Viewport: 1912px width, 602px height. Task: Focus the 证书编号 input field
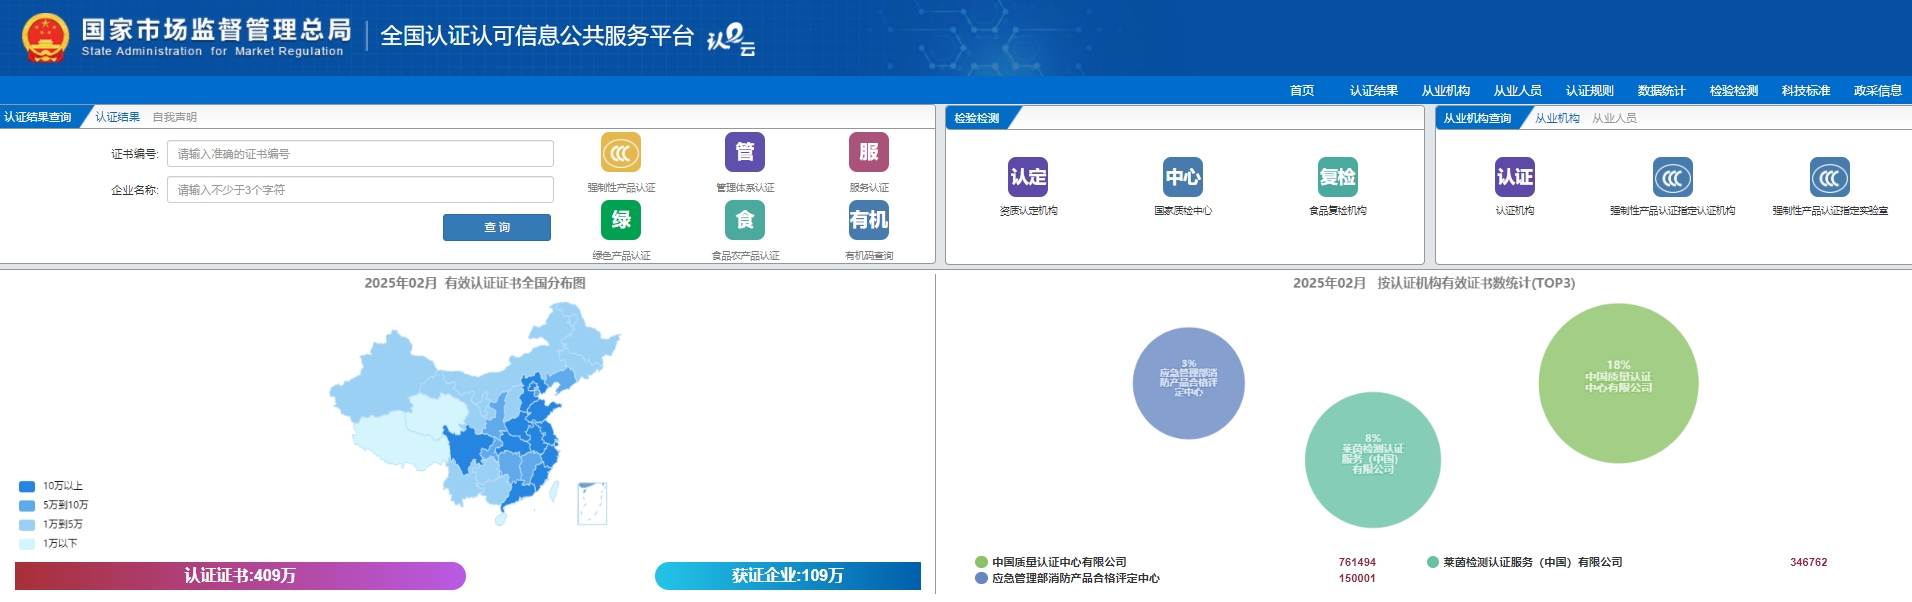(360, 154)
